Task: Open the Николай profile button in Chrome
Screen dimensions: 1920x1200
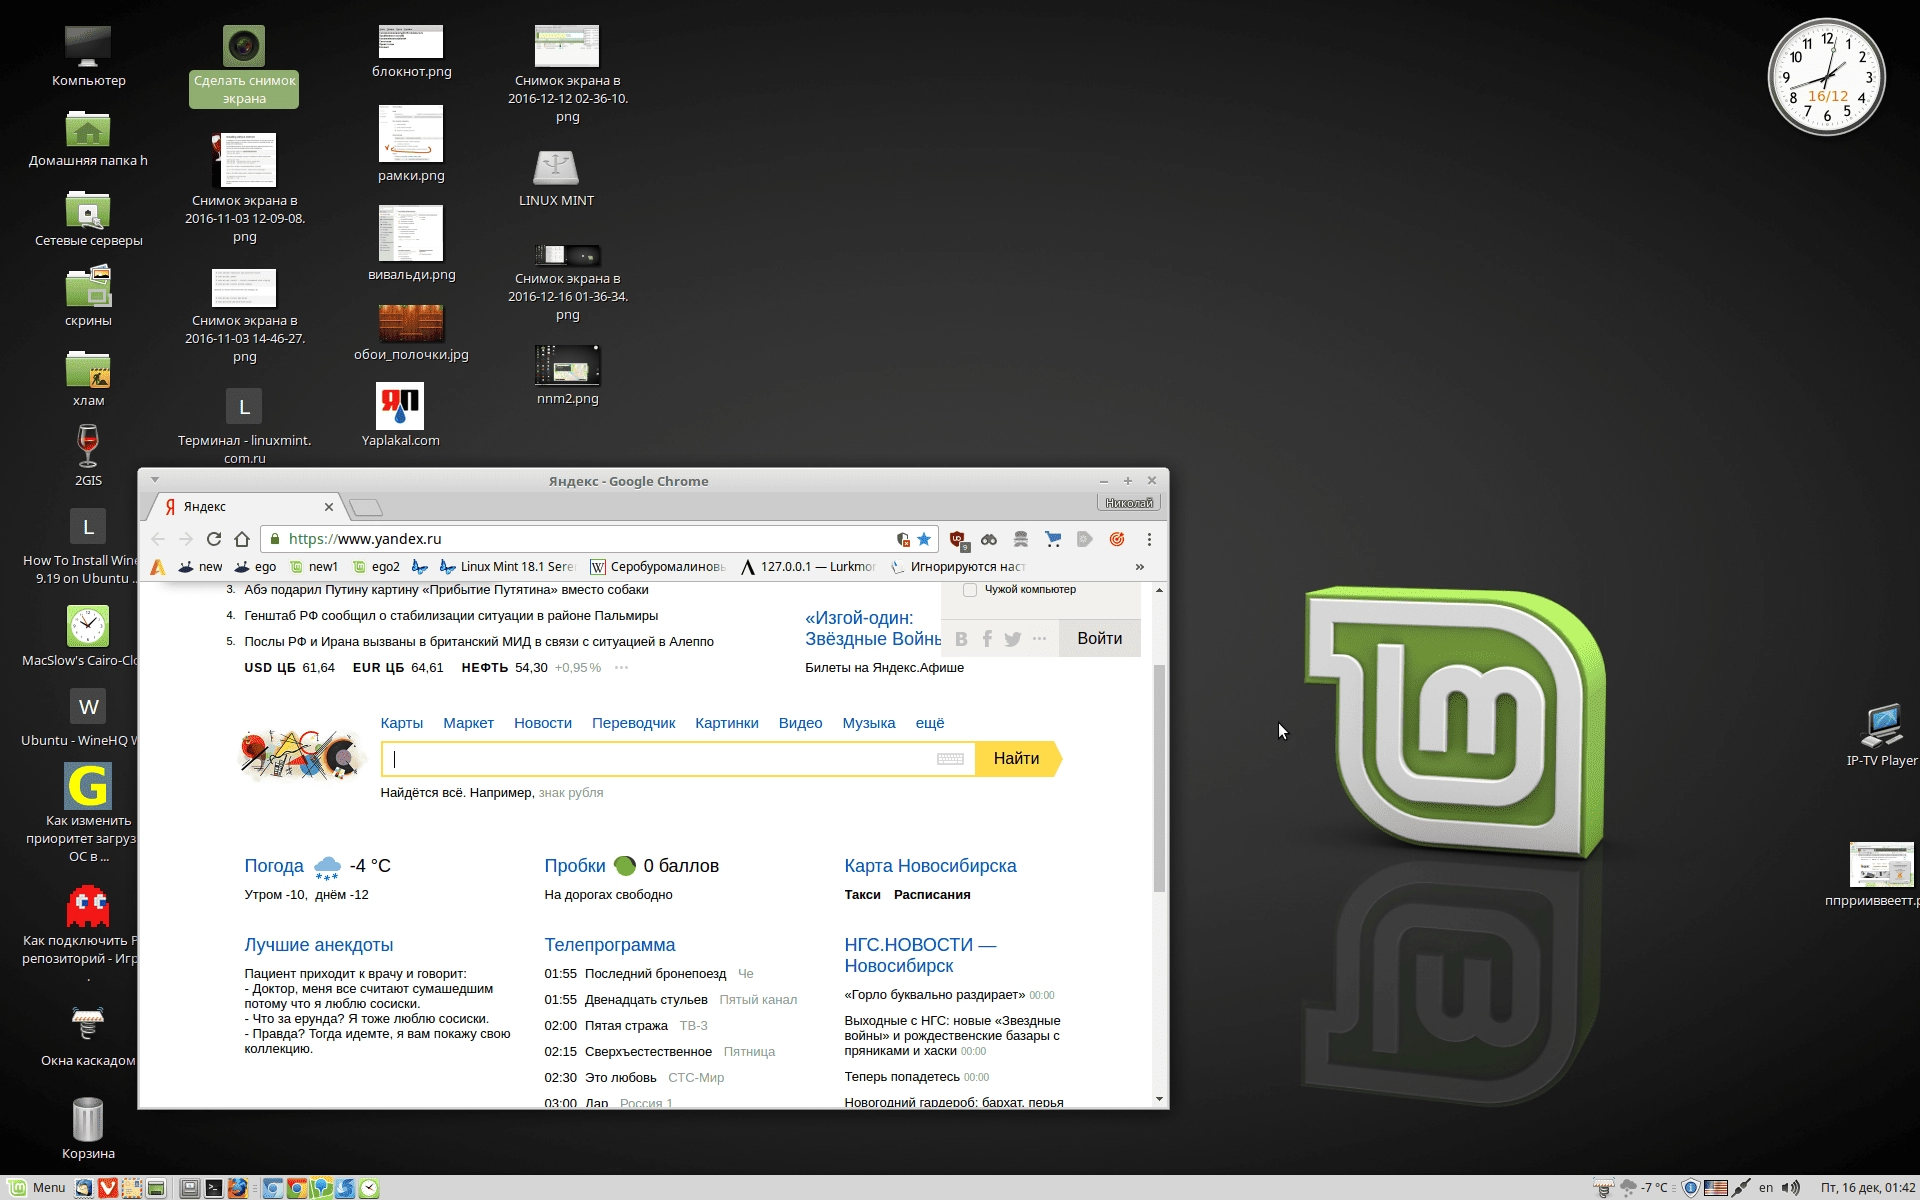Action: 1129,503
